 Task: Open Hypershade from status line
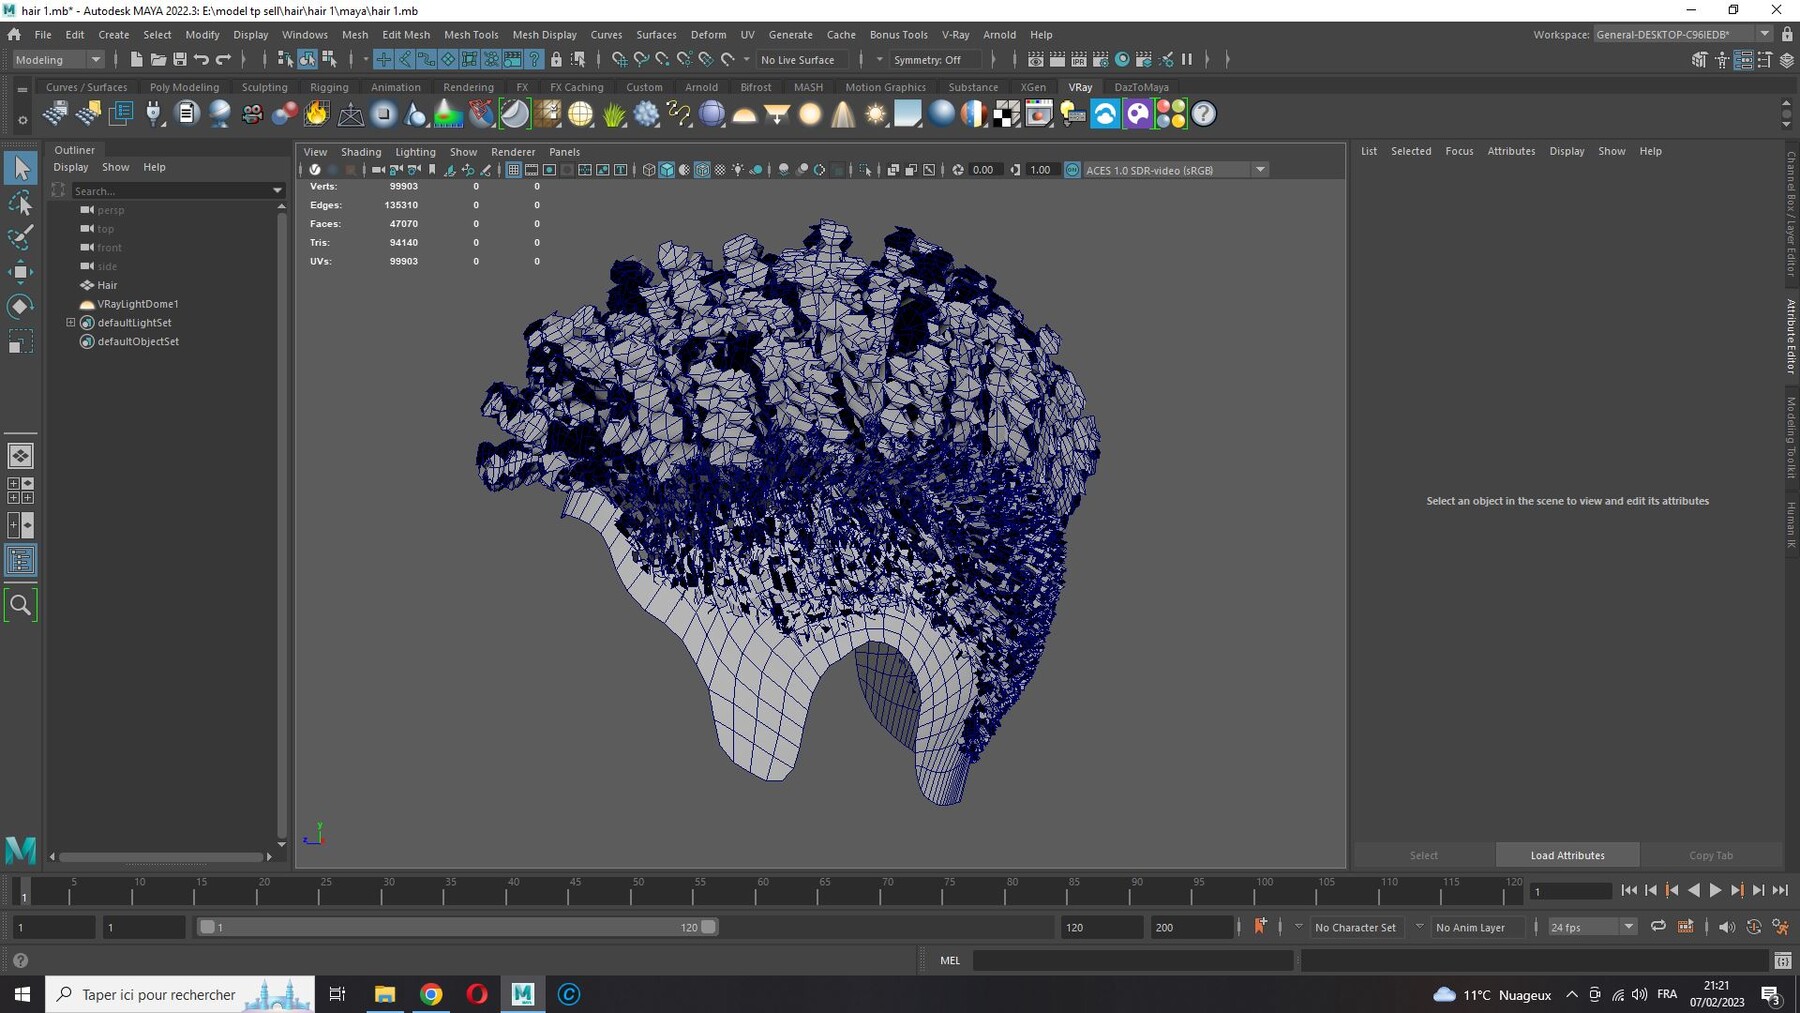[1123, 60]
